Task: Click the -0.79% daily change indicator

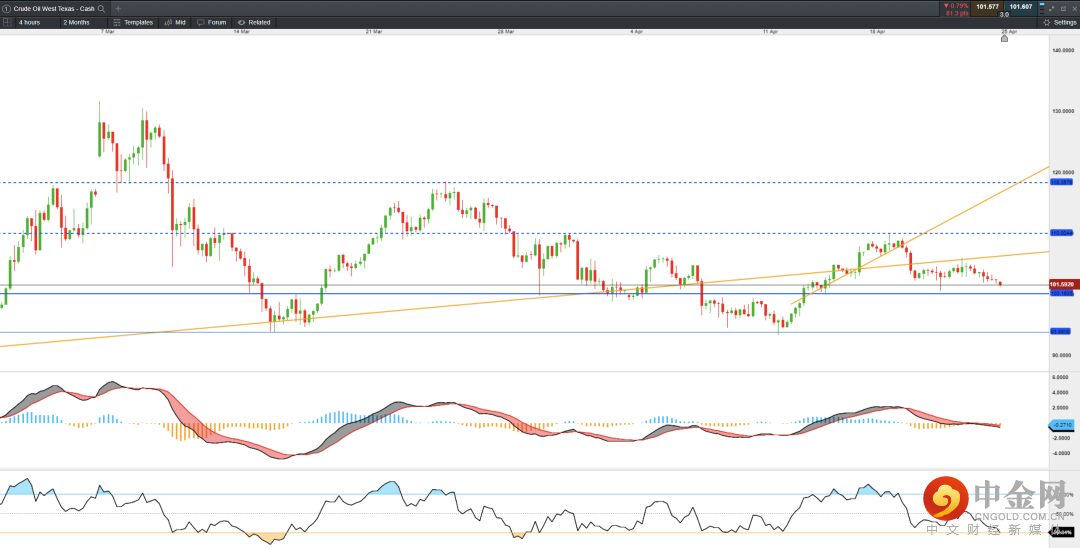Action: [956, 6]
